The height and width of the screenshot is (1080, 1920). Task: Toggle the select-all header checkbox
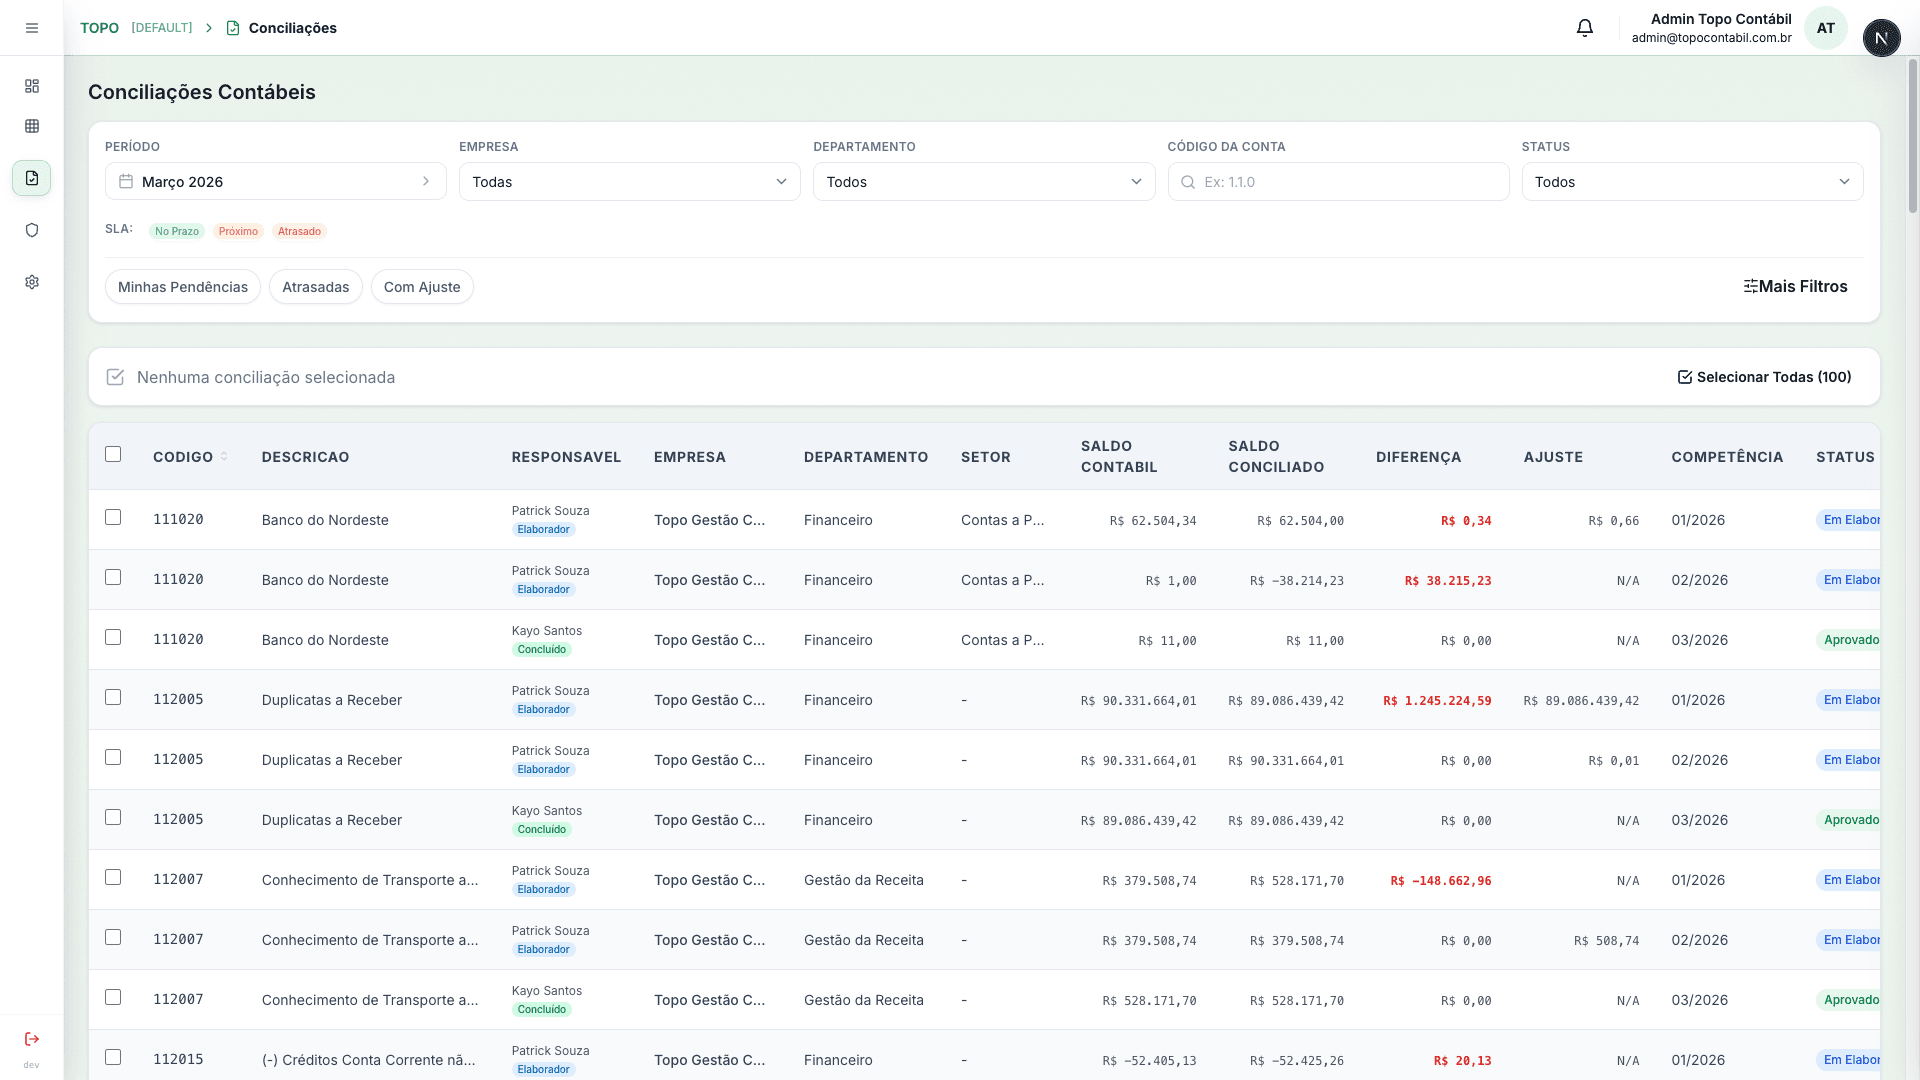coord(113,454)
